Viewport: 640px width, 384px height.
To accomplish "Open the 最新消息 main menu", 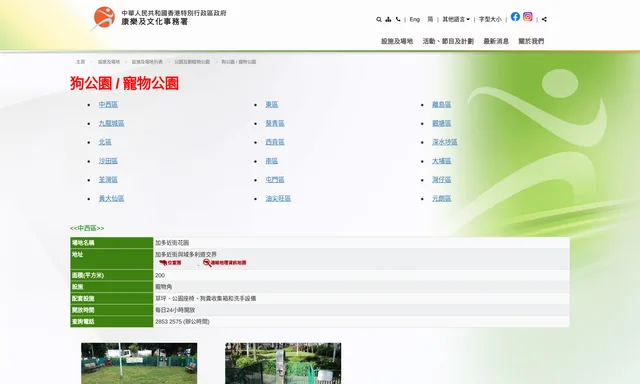I will pos(496,41).
